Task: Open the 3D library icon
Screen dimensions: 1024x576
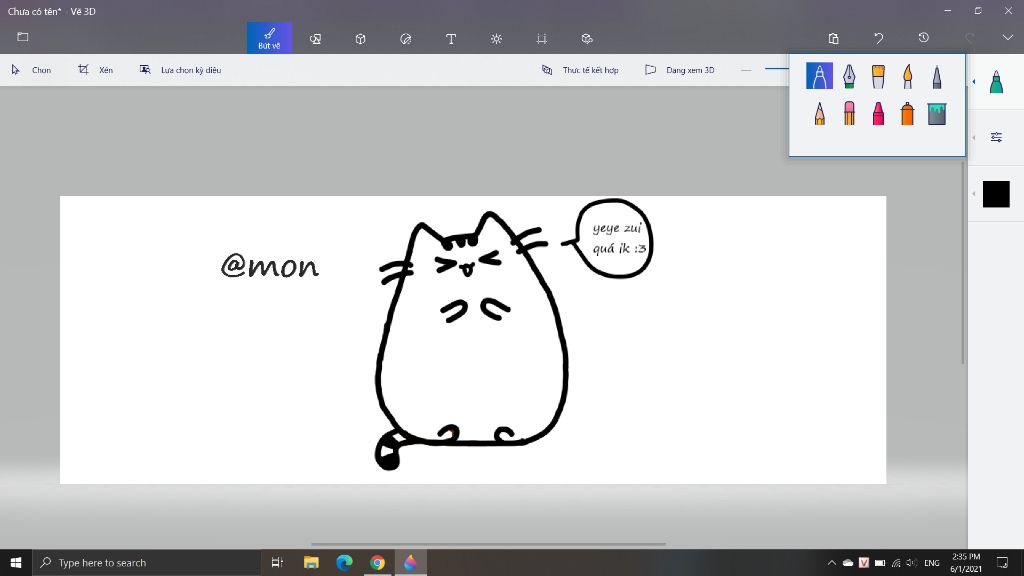Action: [x=587, y=39]
